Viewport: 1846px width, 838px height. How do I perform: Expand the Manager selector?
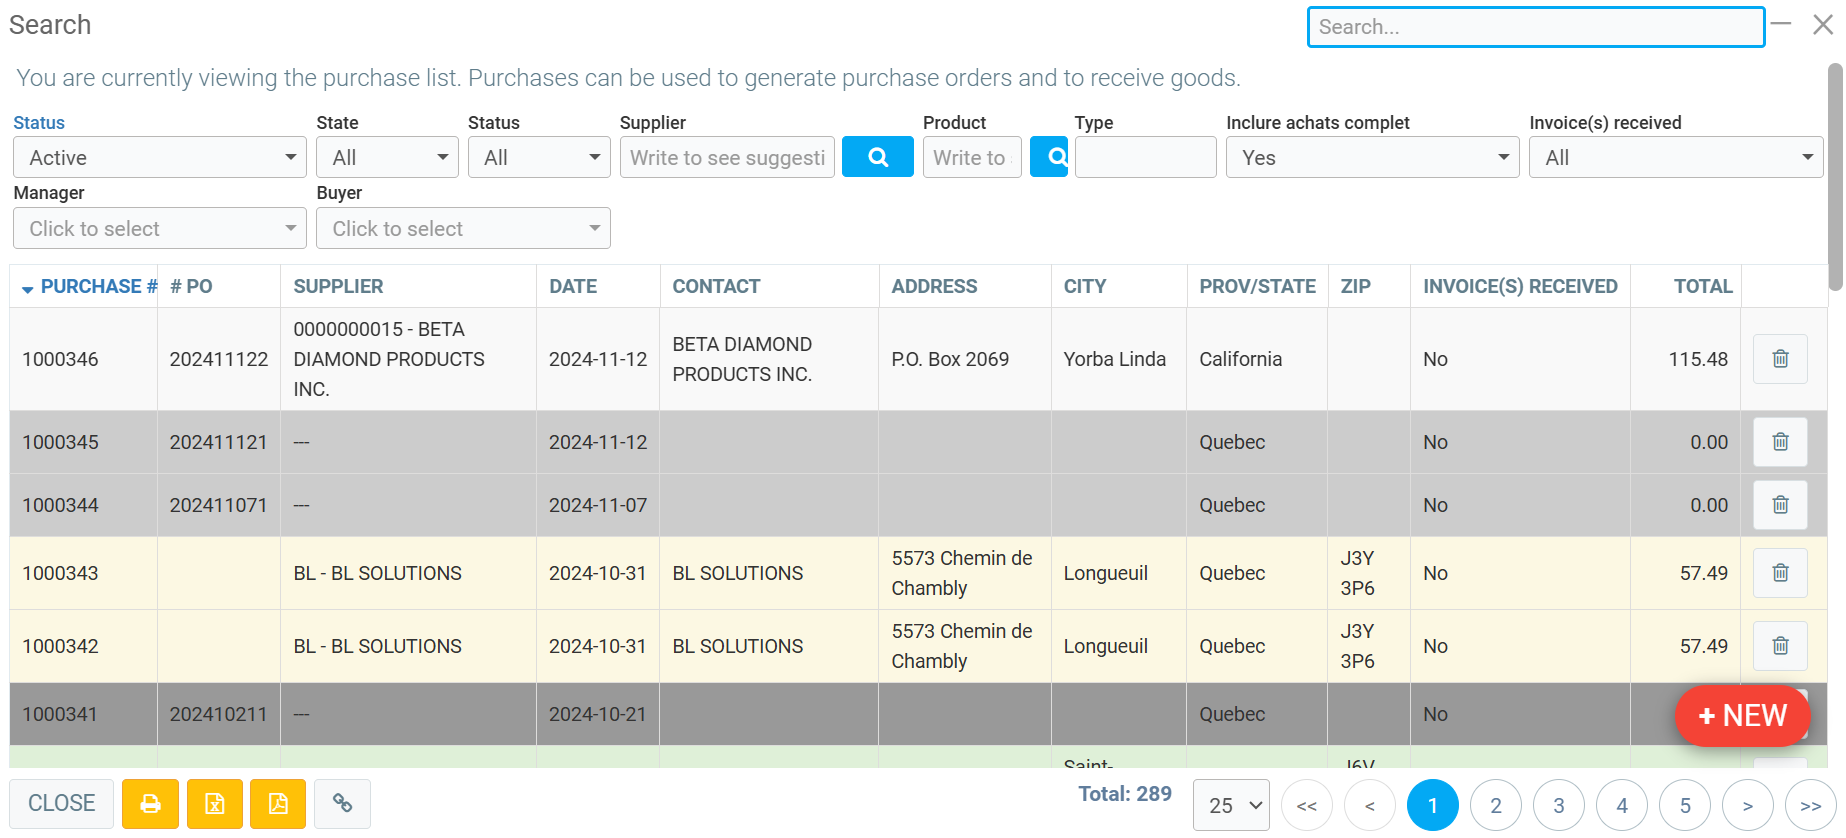160,229
